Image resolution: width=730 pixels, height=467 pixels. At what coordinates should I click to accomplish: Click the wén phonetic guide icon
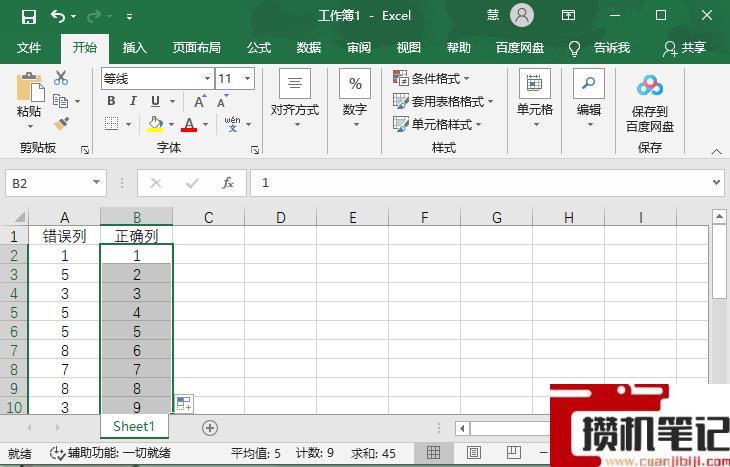(232, 124)
